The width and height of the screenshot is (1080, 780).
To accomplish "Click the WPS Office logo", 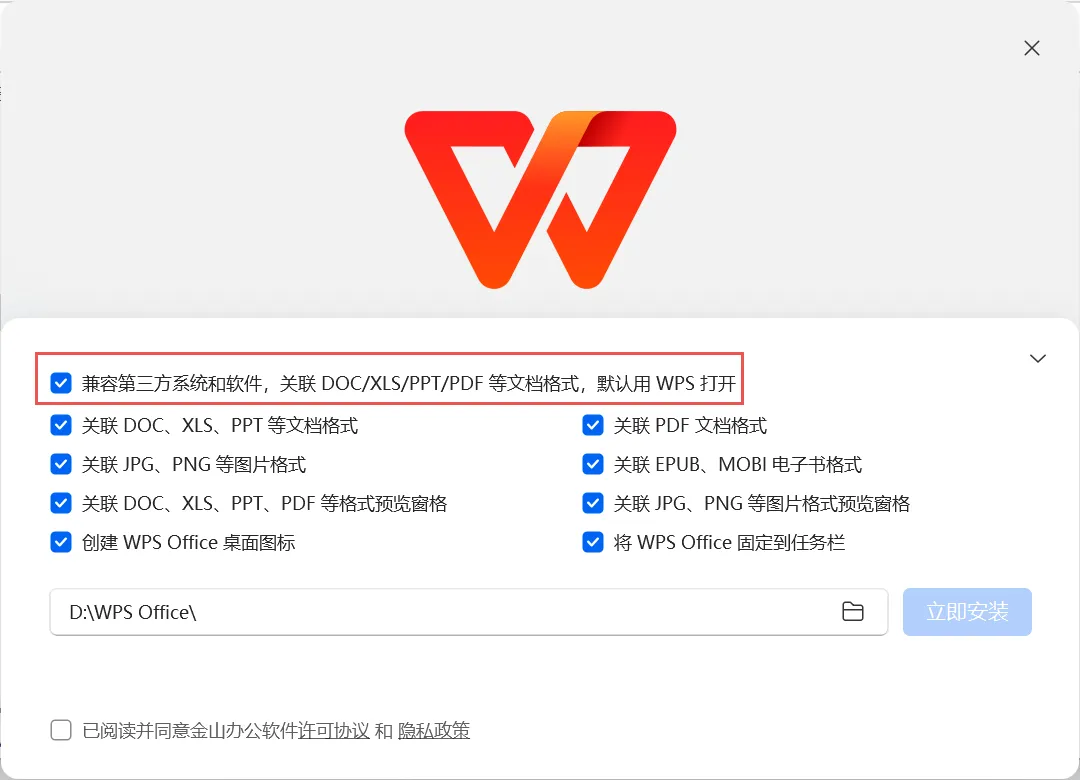I will pos(540,199).
